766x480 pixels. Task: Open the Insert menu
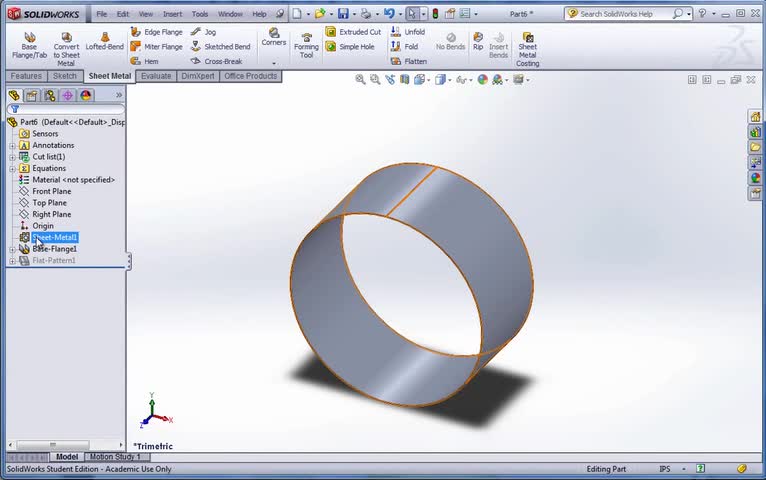pyautogui.click(x=172, y=14)
